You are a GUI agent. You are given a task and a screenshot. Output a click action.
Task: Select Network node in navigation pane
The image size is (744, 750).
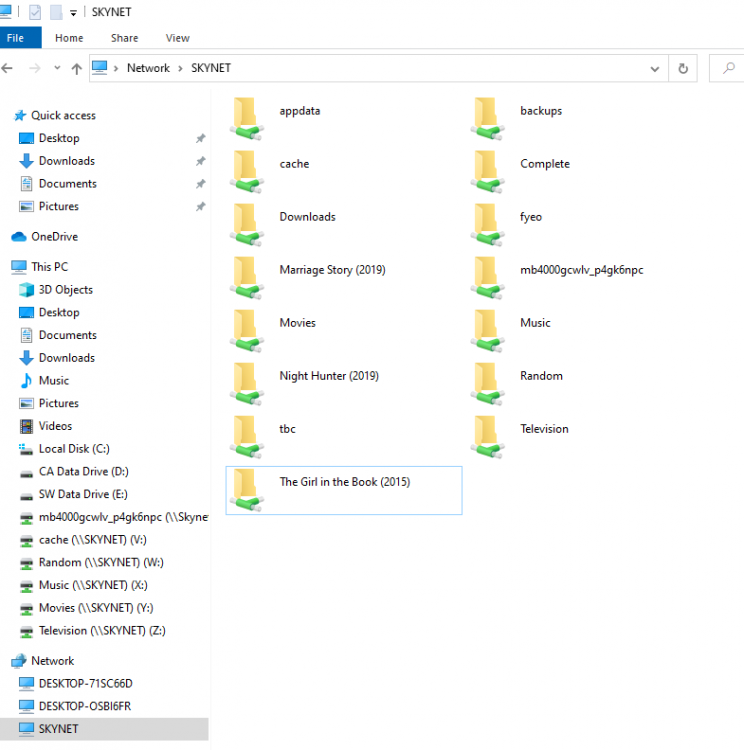click(53, 661)
